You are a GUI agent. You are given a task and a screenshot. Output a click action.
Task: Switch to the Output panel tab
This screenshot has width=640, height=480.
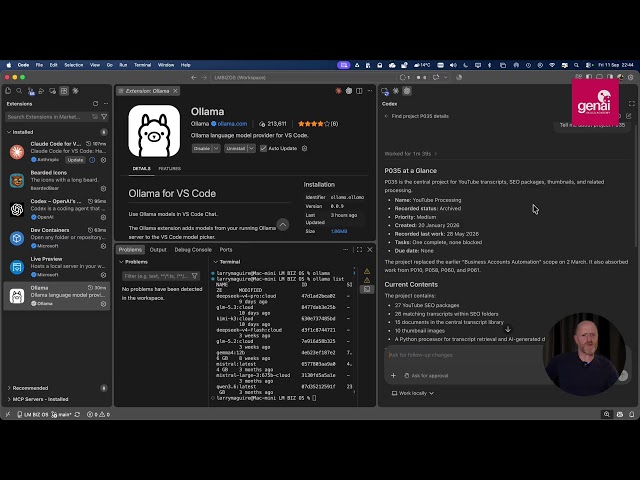tap(158, 250)
